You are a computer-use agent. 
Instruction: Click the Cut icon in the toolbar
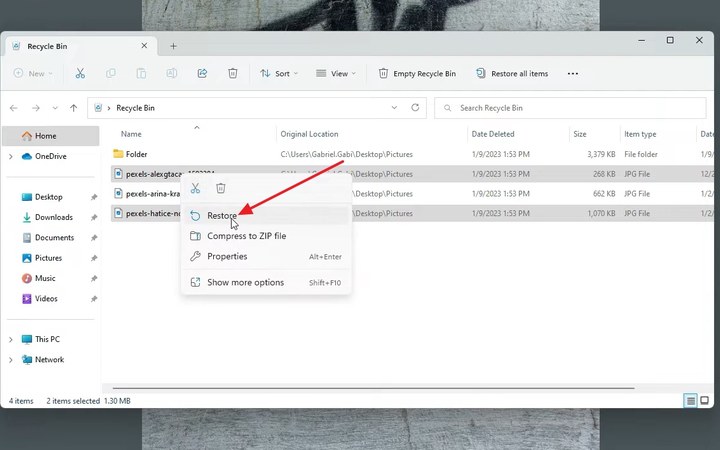80,73
